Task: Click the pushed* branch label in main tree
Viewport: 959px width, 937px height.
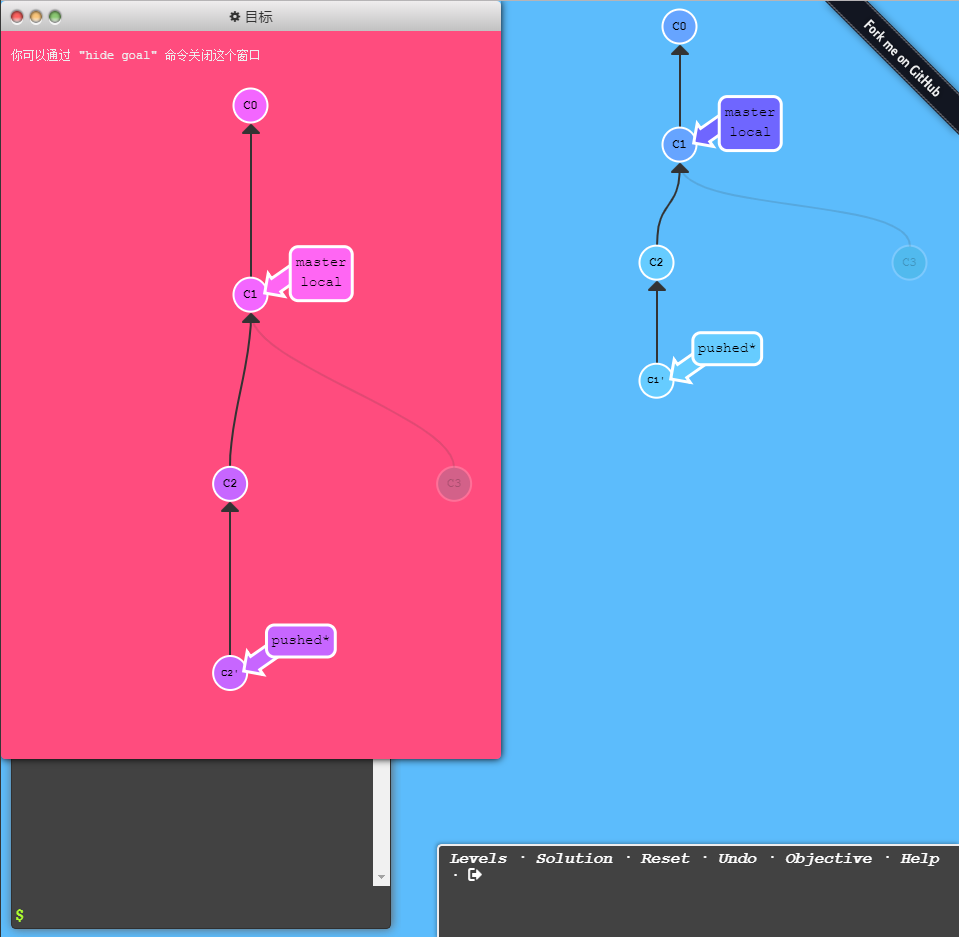Action: [x=727, y=349]
